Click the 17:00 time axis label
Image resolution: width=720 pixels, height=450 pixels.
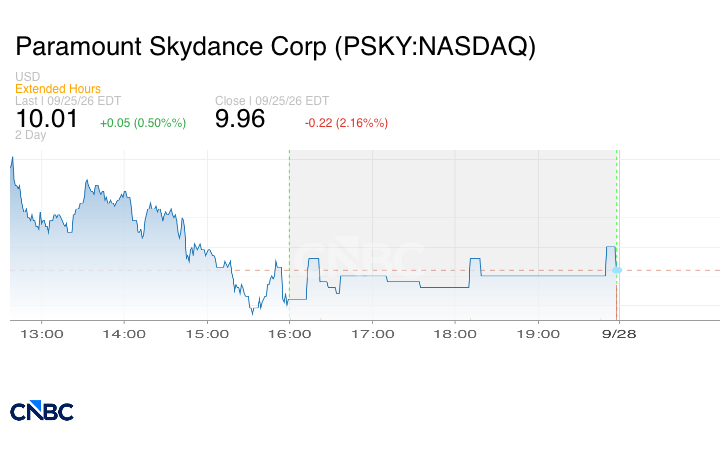click(x=372, y=334)
